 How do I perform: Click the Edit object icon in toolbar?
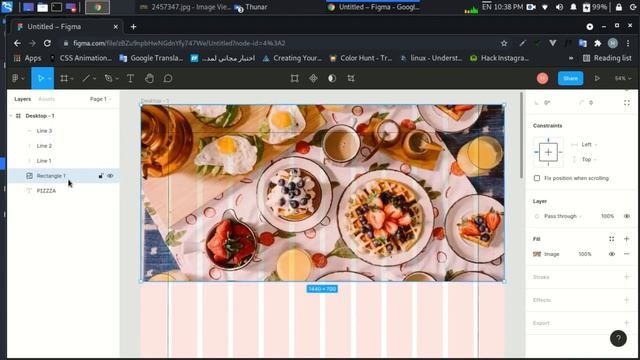click(x=295, y=78)
